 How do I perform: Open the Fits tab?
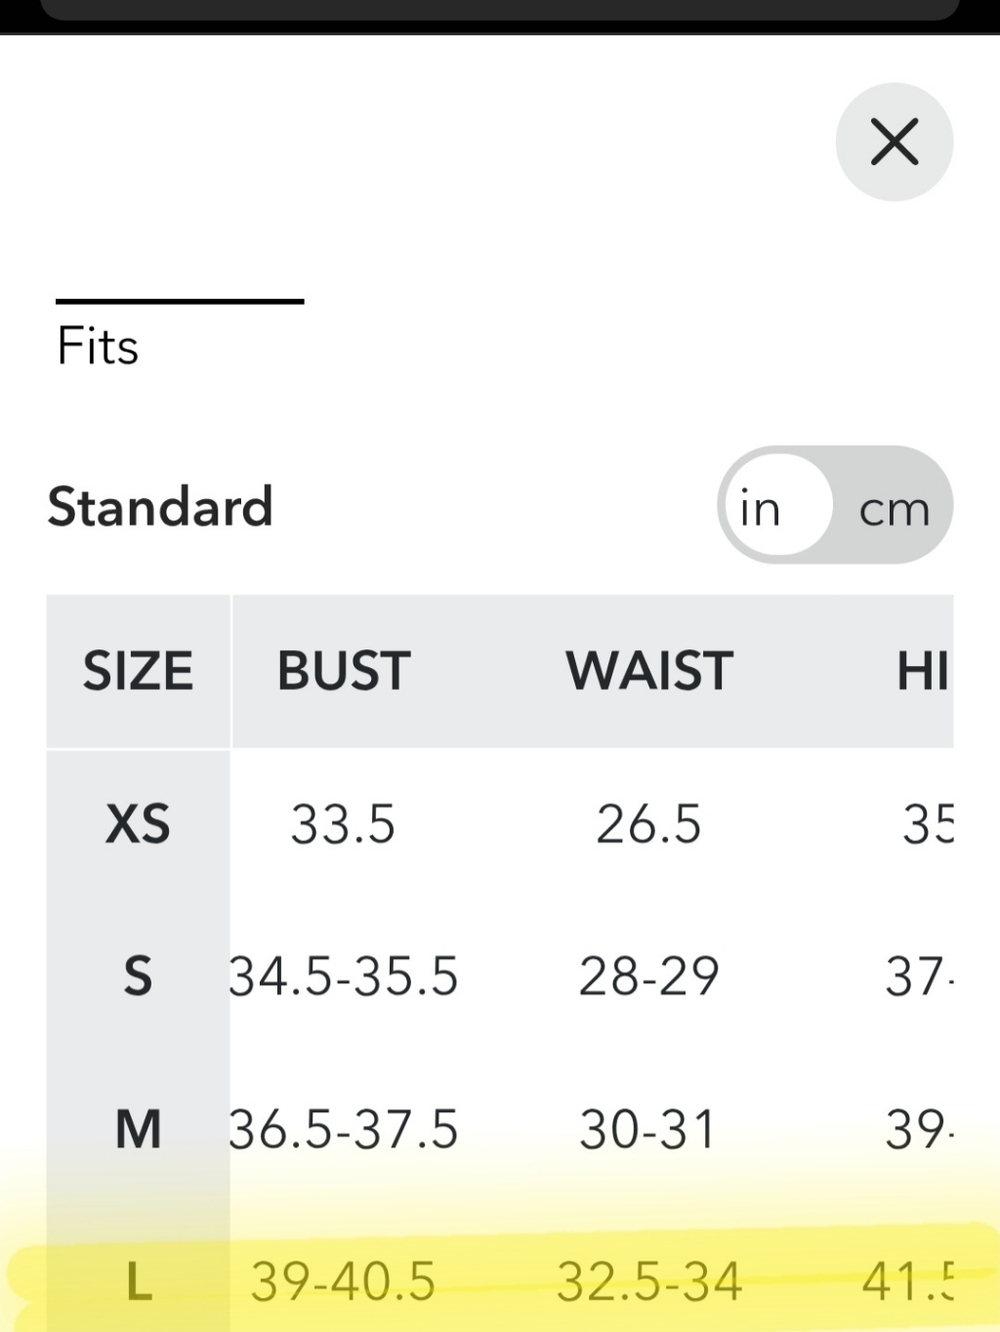(x=98, y=347)
